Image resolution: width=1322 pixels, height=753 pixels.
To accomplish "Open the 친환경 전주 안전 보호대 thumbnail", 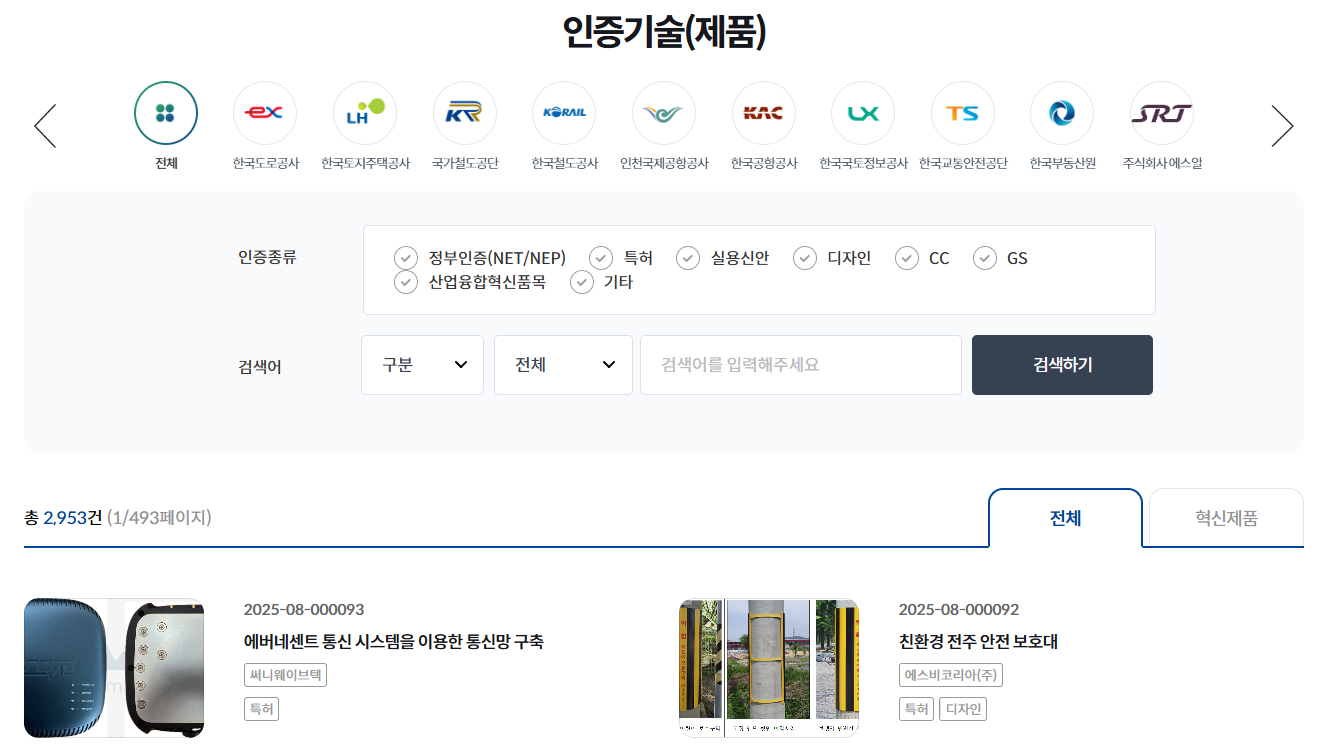I will (x=769, y=668).
